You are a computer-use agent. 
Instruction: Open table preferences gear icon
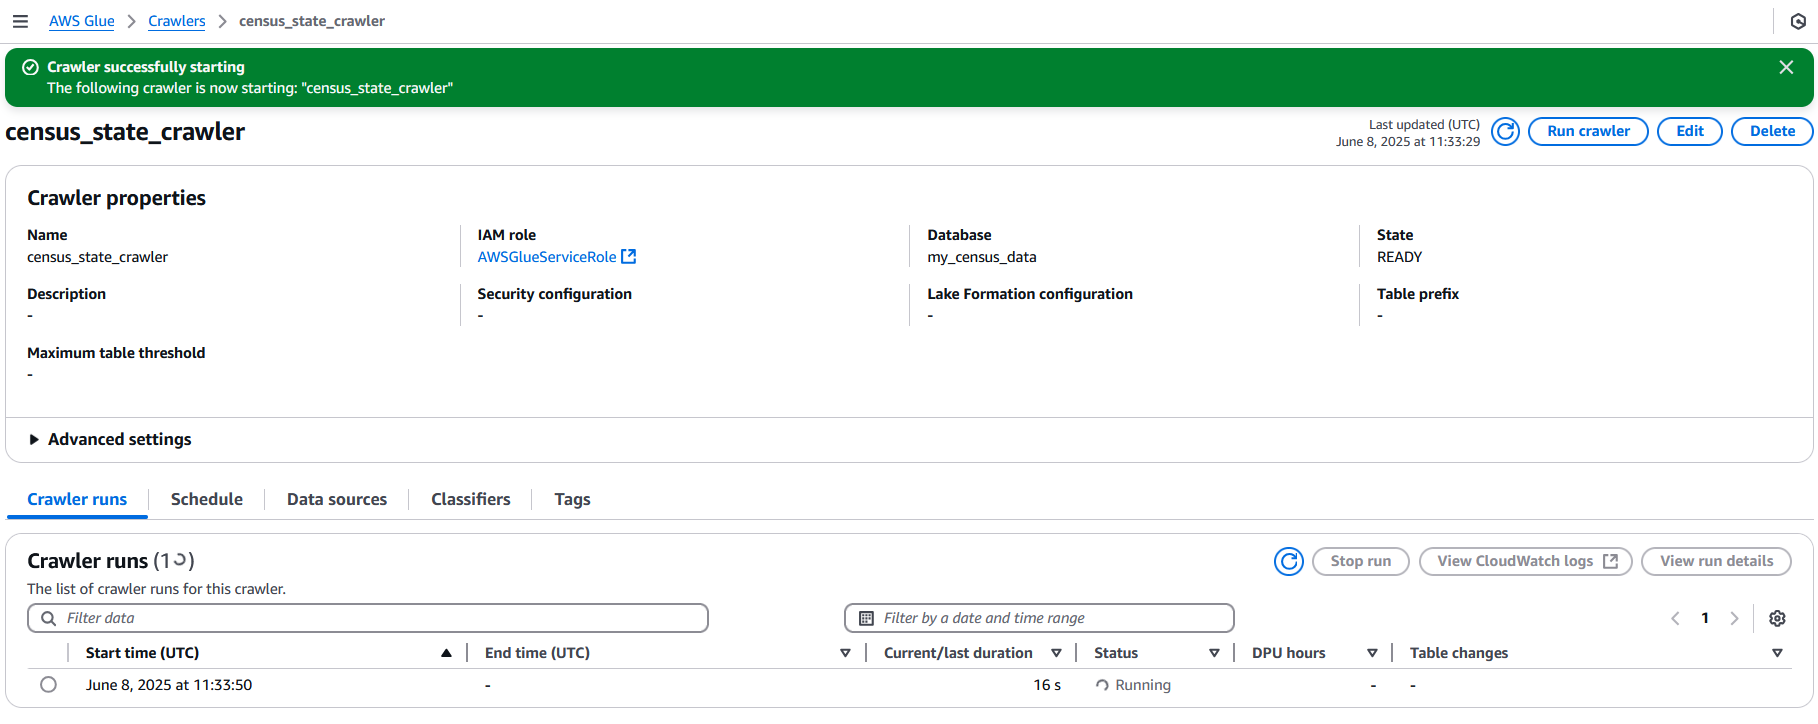pos(1777,619)
